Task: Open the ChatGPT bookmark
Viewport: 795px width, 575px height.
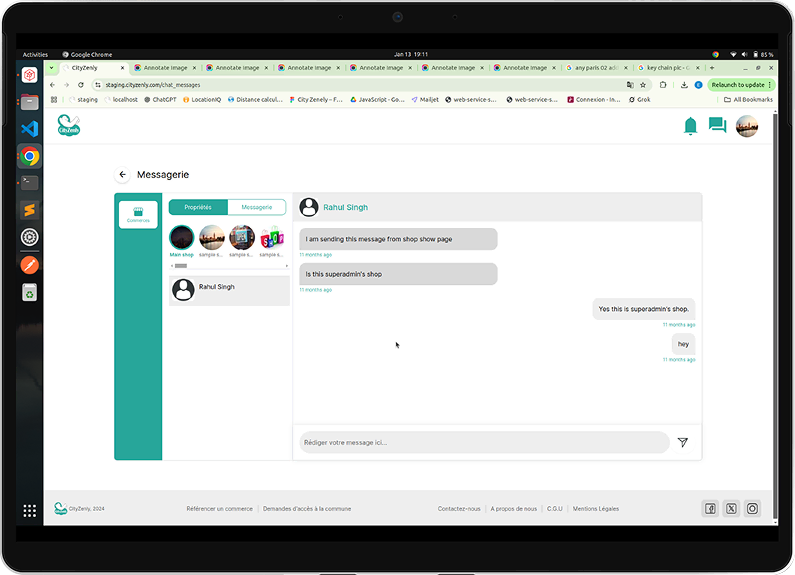Action: pyautogui.click(x=160, y=99)
